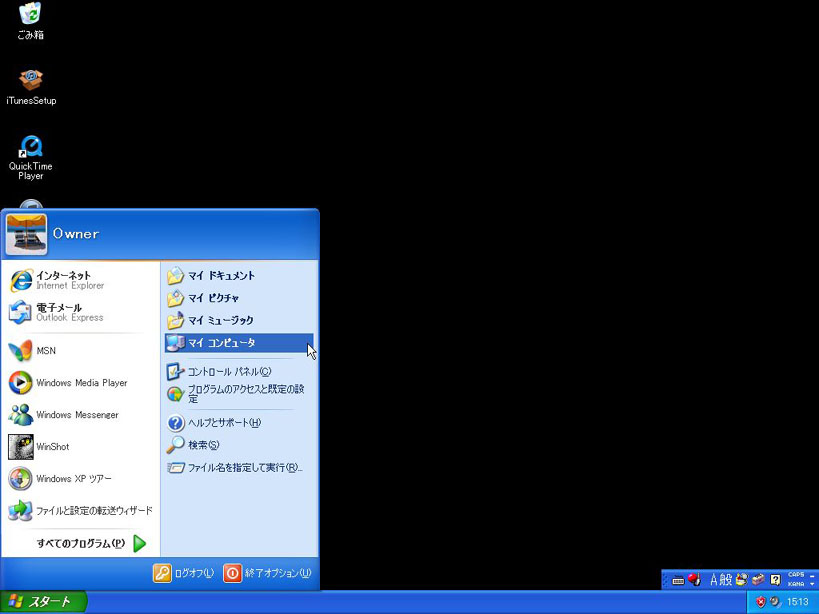Launch MSN from the Start menu

pyautogui.click(x=81, y=351)
